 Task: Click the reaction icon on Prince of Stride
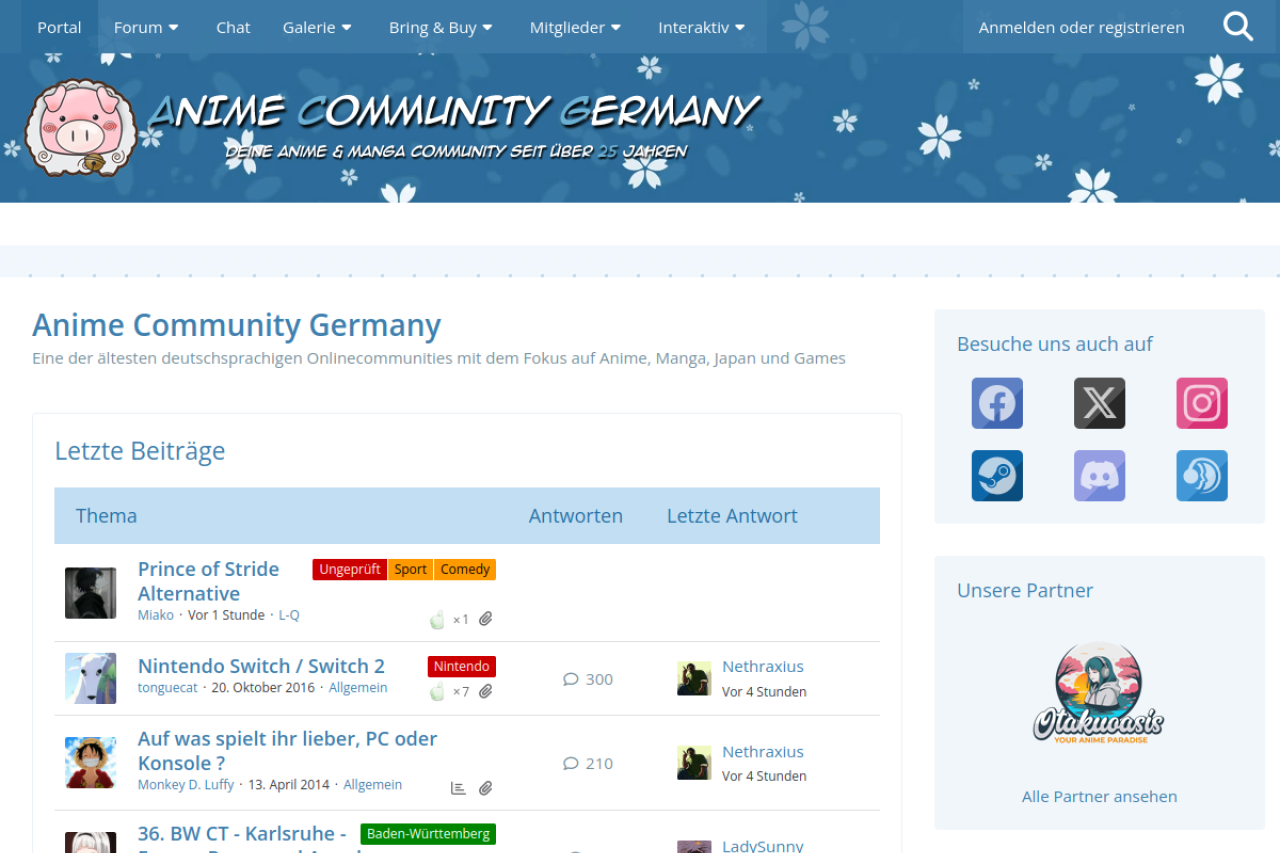tap(437, 620)
